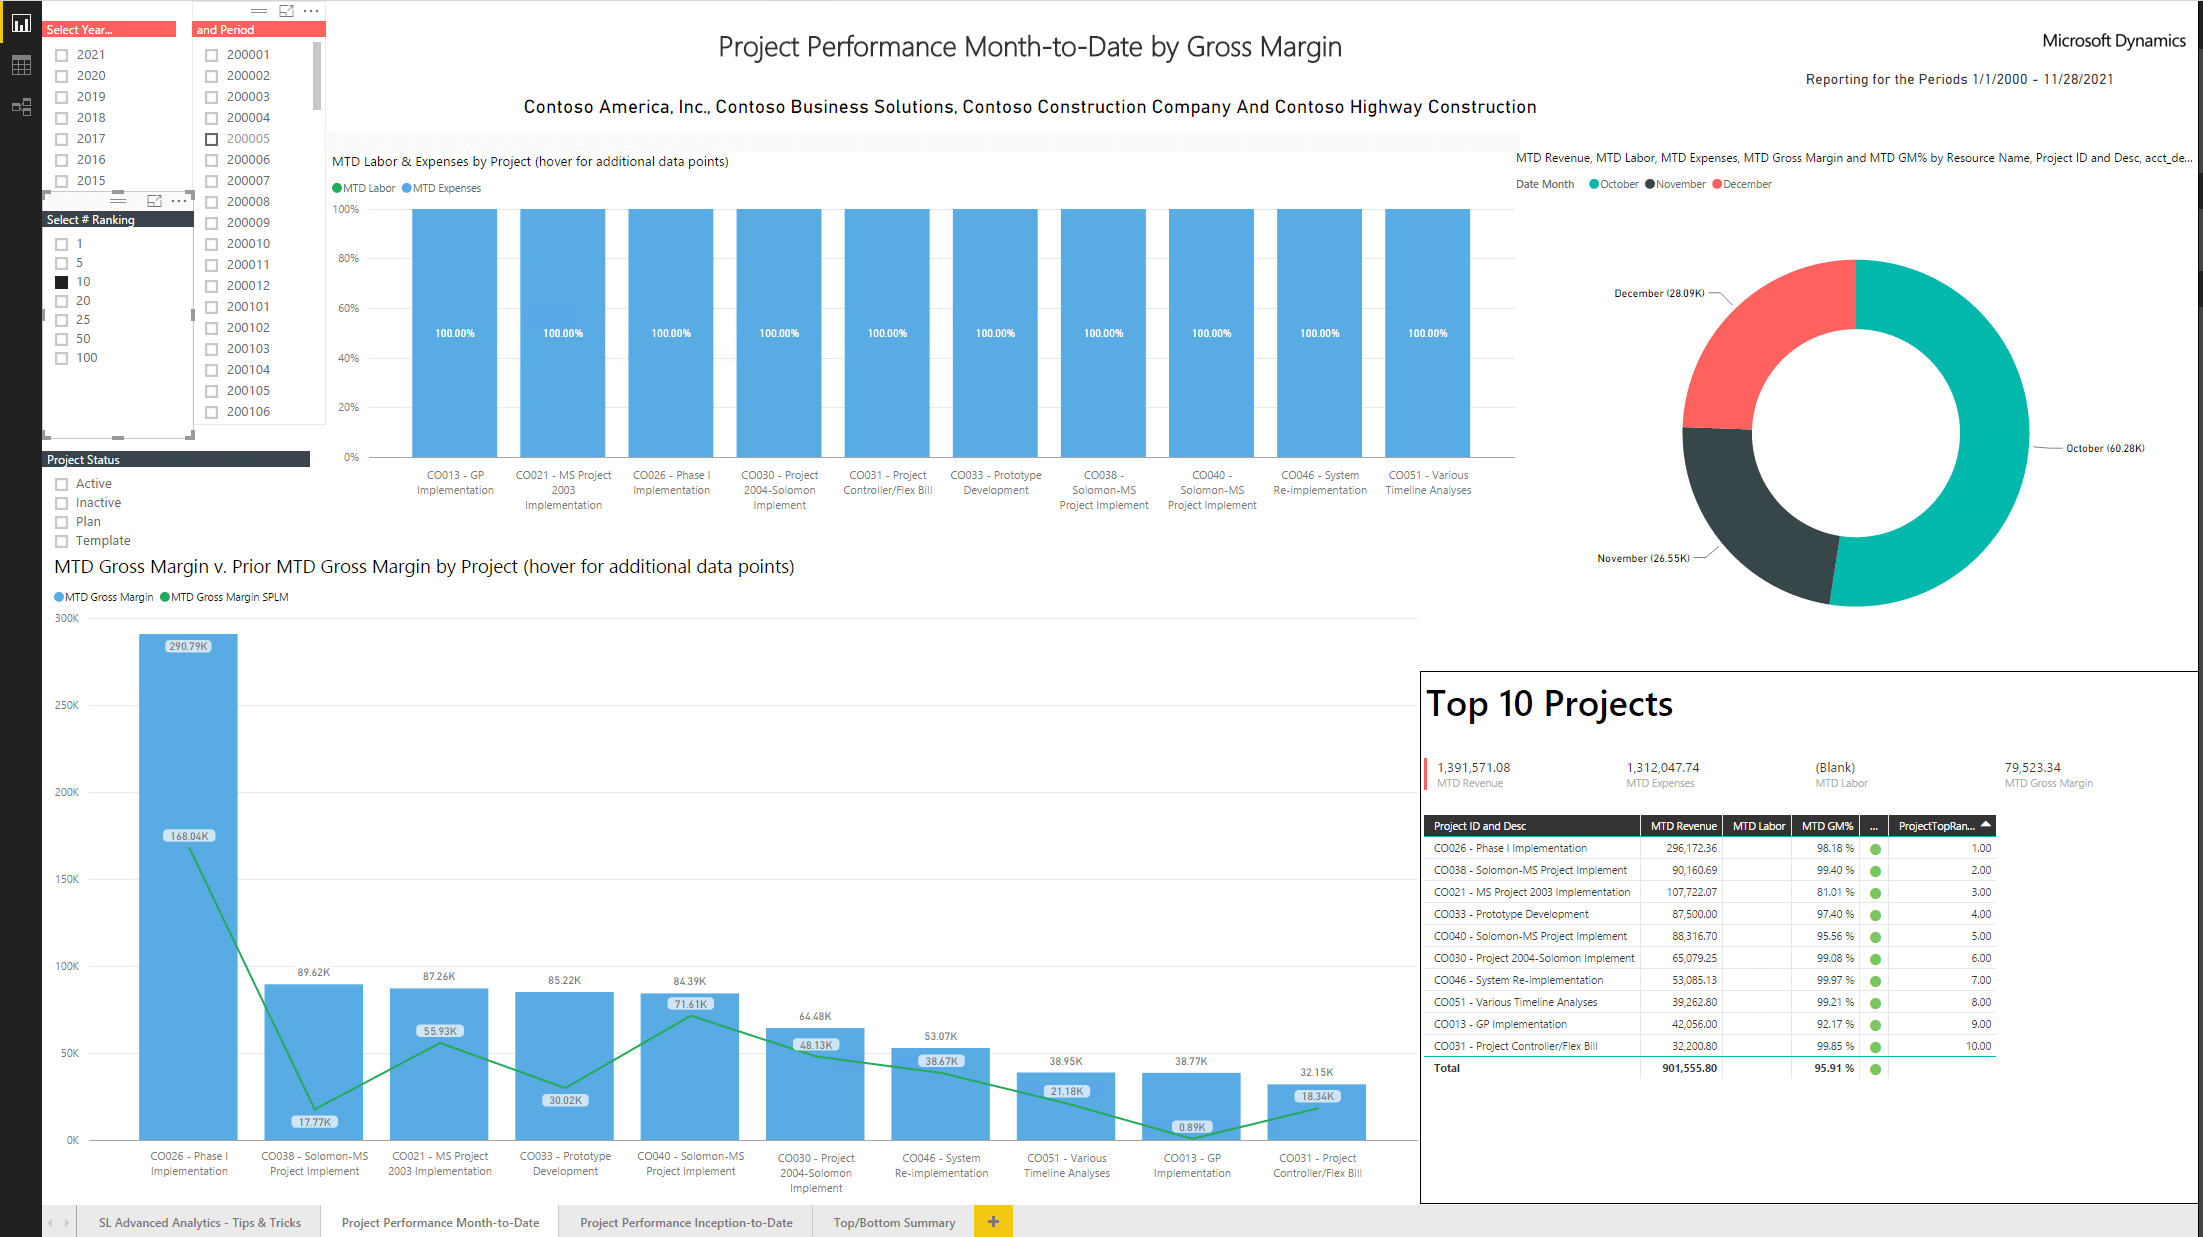Viewport: 2203px width, 1237px height.
Task: Open SL Advanced Analytics - Tips & Tricks tab
Action: point(199,1222)
